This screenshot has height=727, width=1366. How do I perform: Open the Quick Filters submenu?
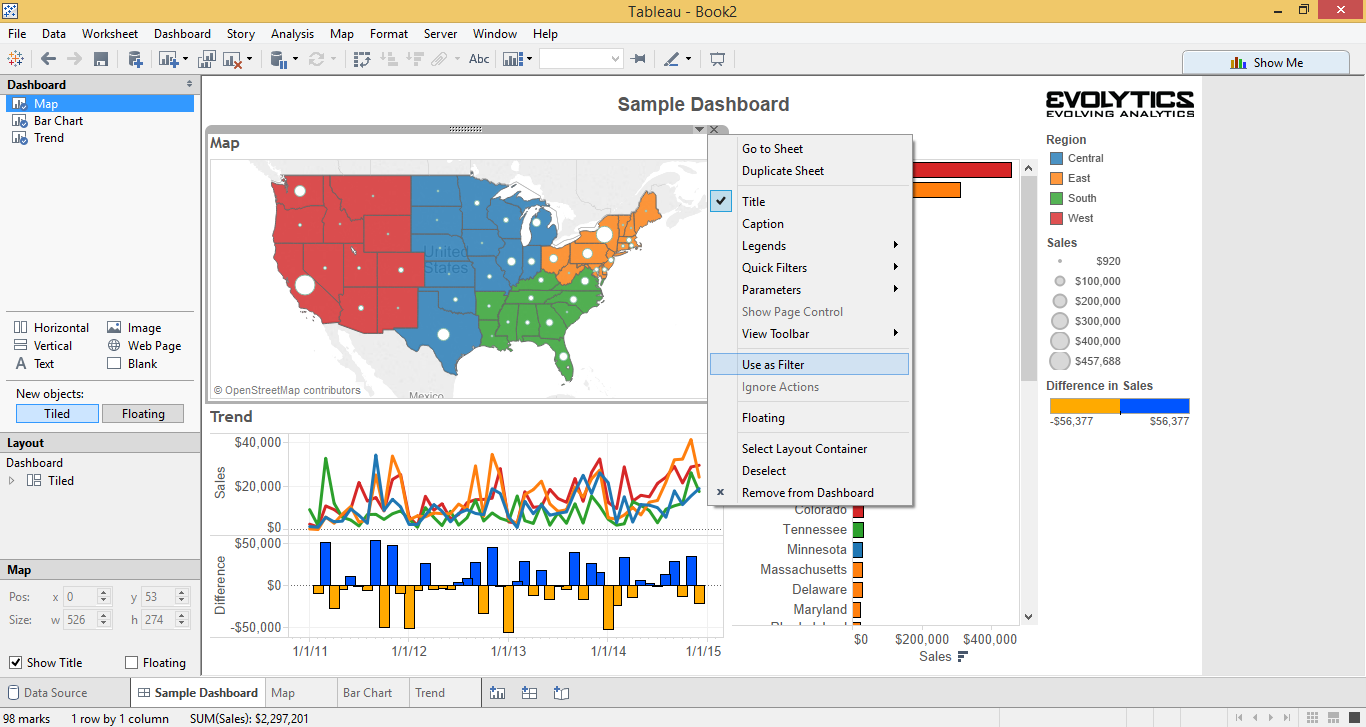(x=773, y=267)
